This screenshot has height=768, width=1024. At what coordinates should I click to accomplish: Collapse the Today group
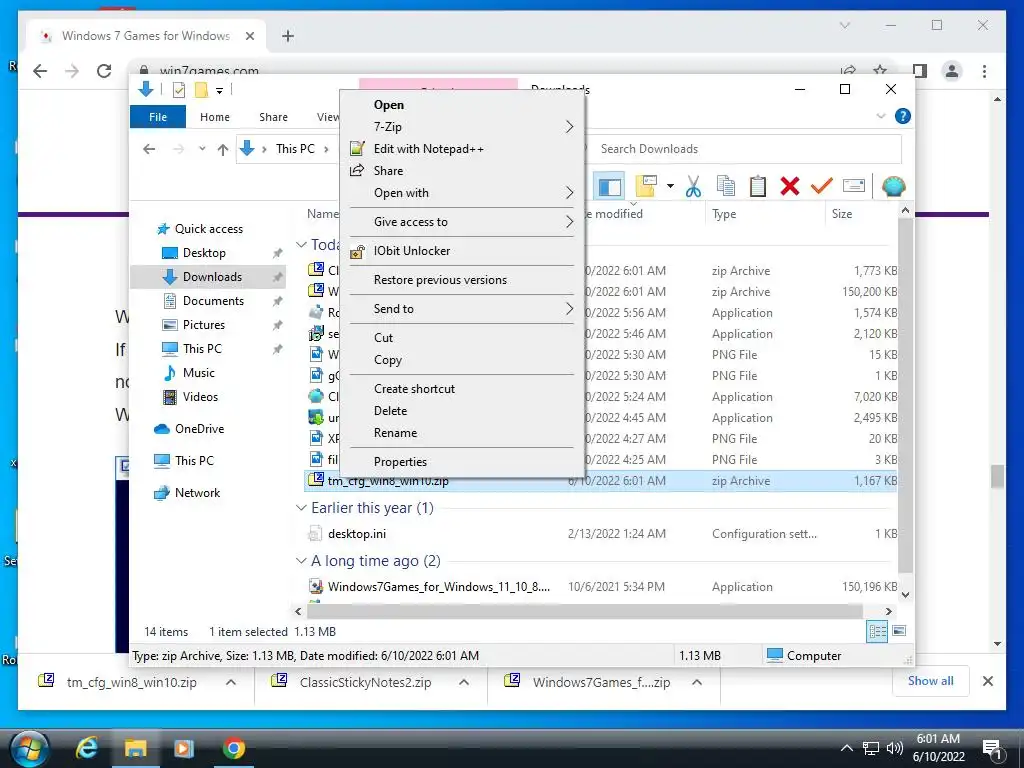(301, 245)
